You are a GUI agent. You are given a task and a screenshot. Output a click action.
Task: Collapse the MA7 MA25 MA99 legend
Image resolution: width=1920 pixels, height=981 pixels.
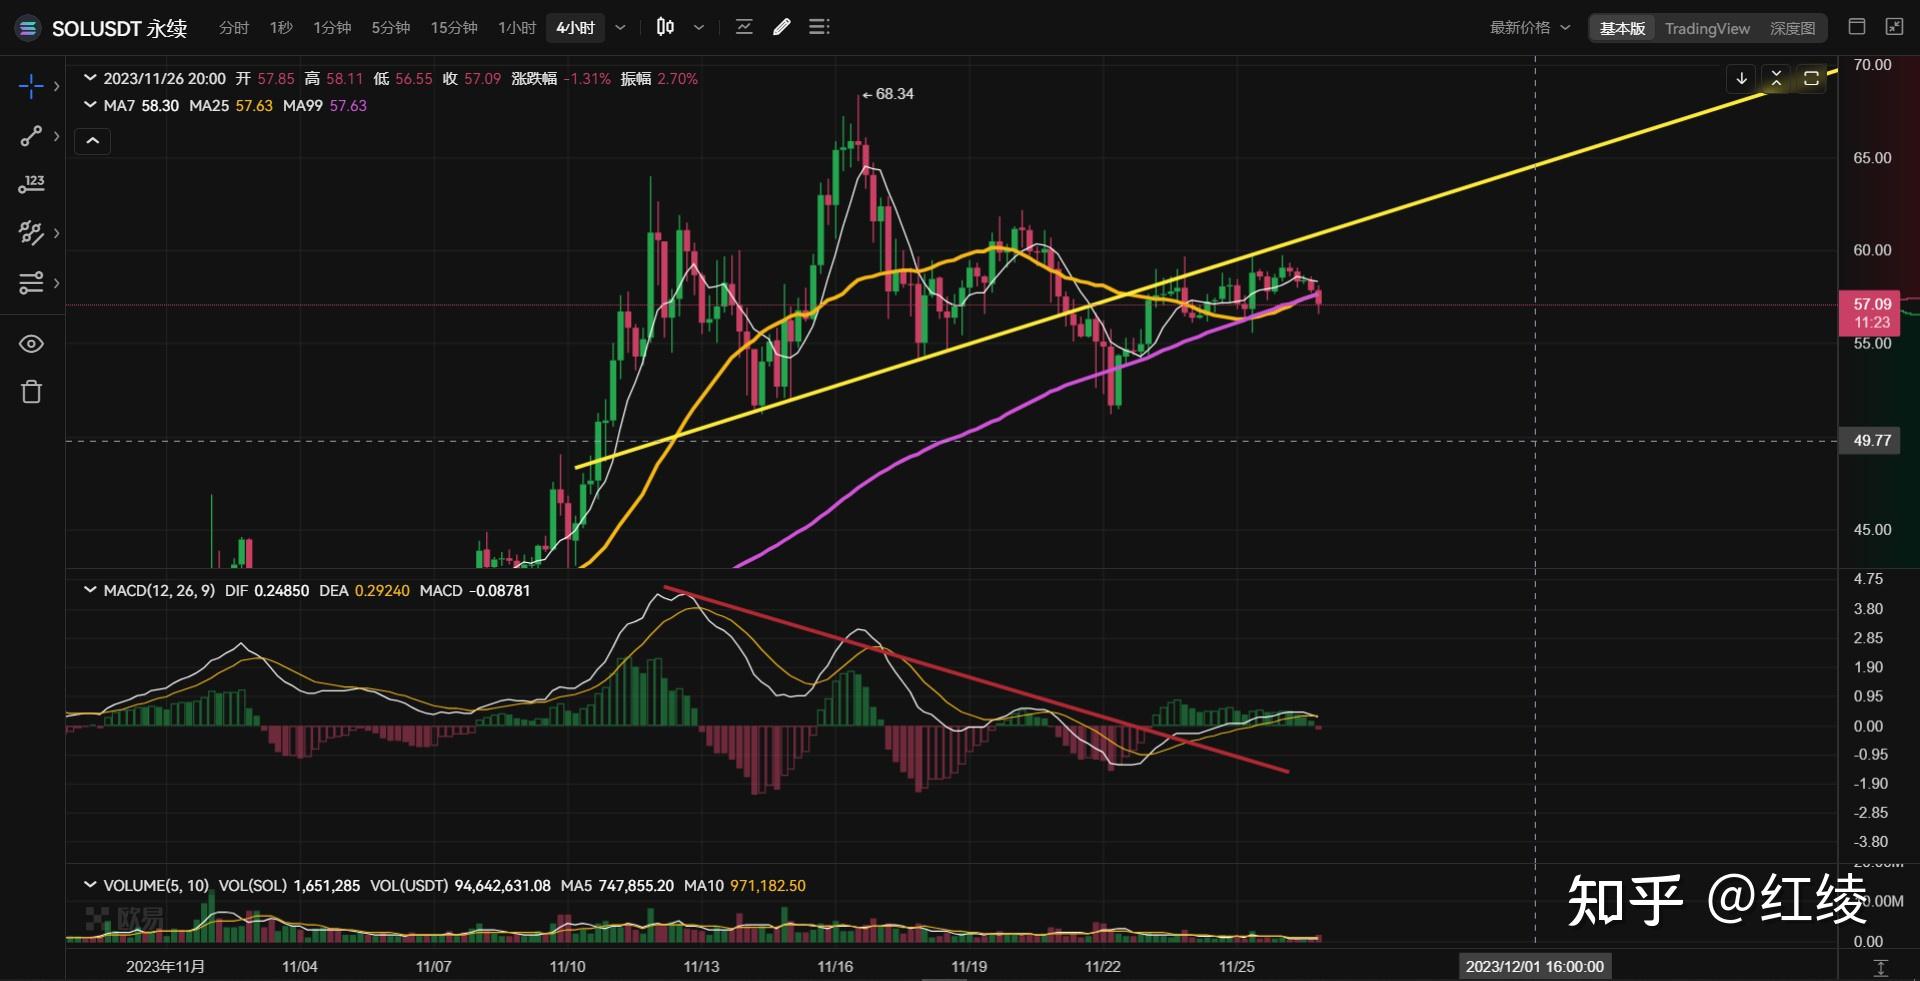90,105
